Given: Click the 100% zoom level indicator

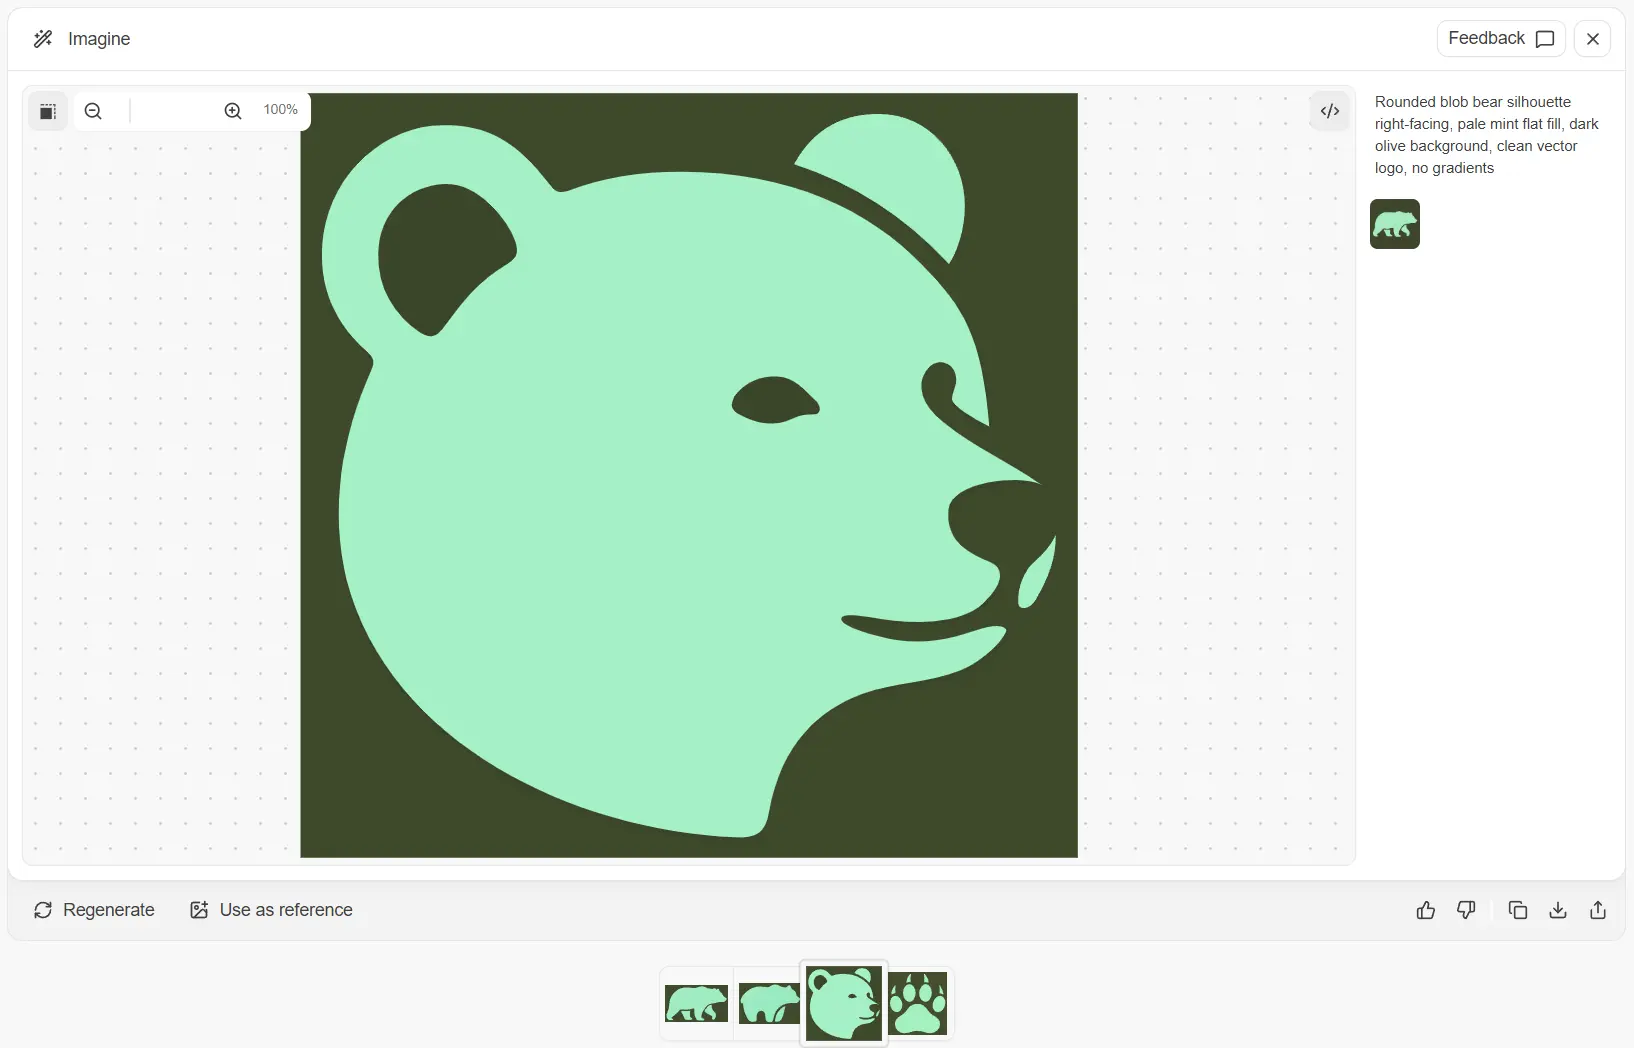Looking at the screenshot, I should coord(280,110).
